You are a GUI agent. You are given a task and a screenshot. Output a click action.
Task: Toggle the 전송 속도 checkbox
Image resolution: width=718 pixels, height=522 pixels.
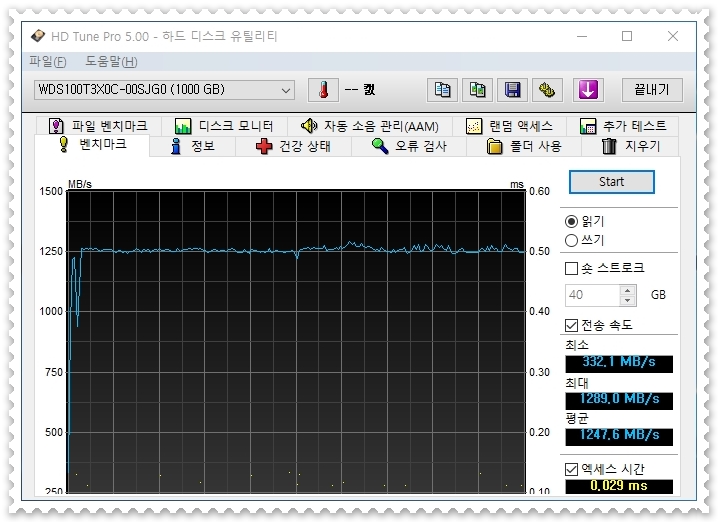(571, 326)
